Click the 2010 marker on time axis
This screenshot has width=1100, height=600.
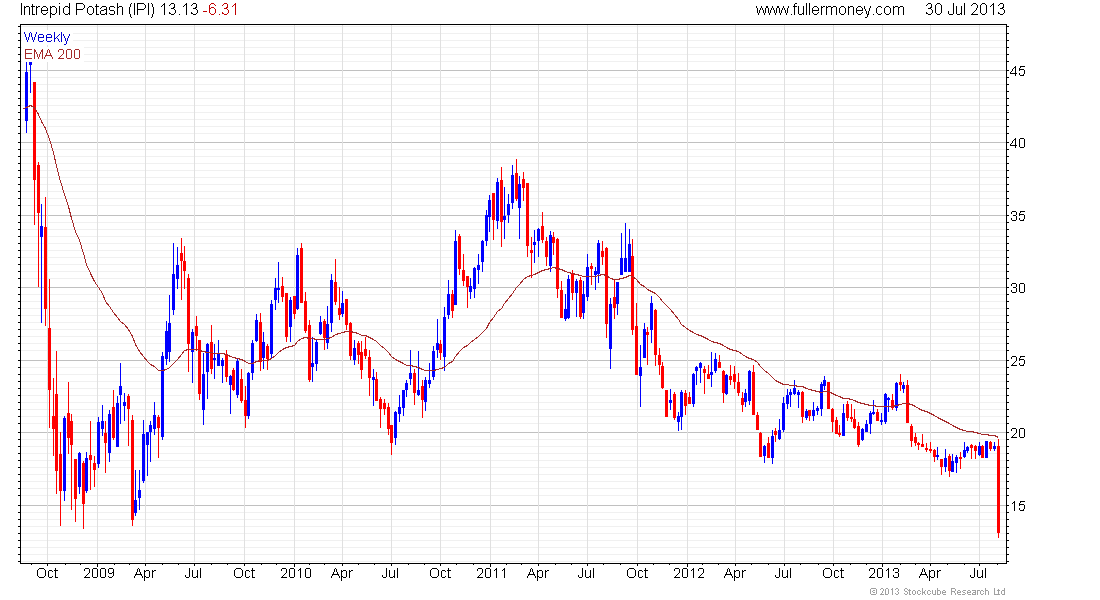tap(295, 574)
